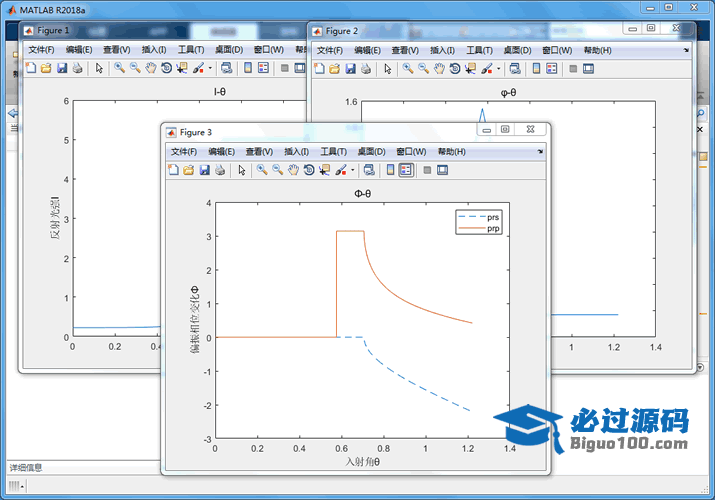The width and height of the screenshot is (715, 500).
Task: Toggle Data Cursor tool in Figure 3 toolbar
Action: tap(324, 170)
